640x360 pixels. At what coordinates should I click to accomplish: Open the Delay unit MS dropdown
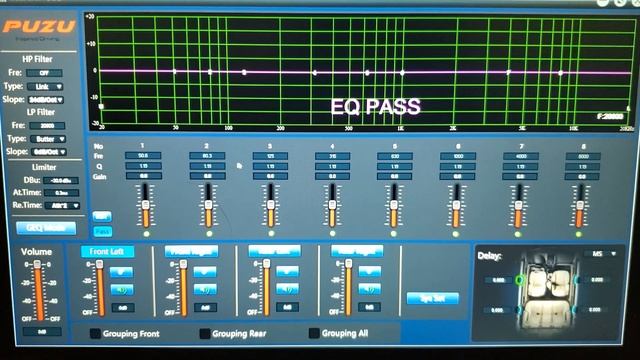(x=601, y=253)
